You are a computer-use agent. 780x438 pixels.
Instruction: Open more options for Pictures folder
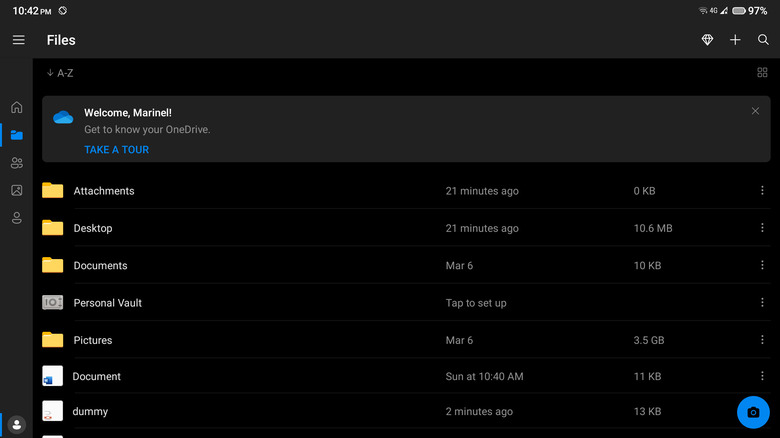[762, 340]
